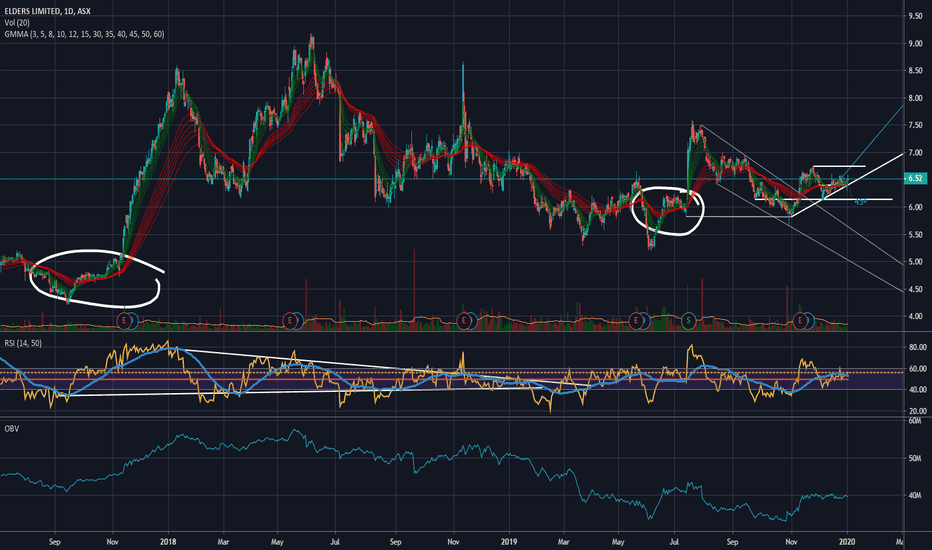
Task: Open the earnings marker E near May 2019
Action: pyautogui.click(x=636, y=321)
